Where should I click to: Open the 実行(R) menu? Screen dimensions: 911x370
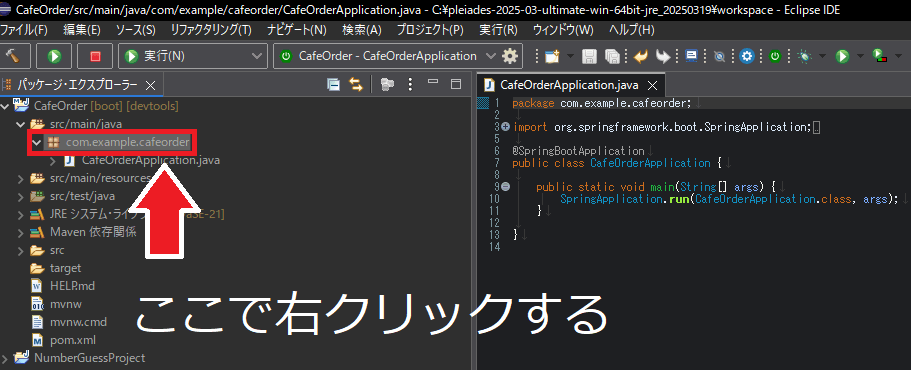click(498, 30)
